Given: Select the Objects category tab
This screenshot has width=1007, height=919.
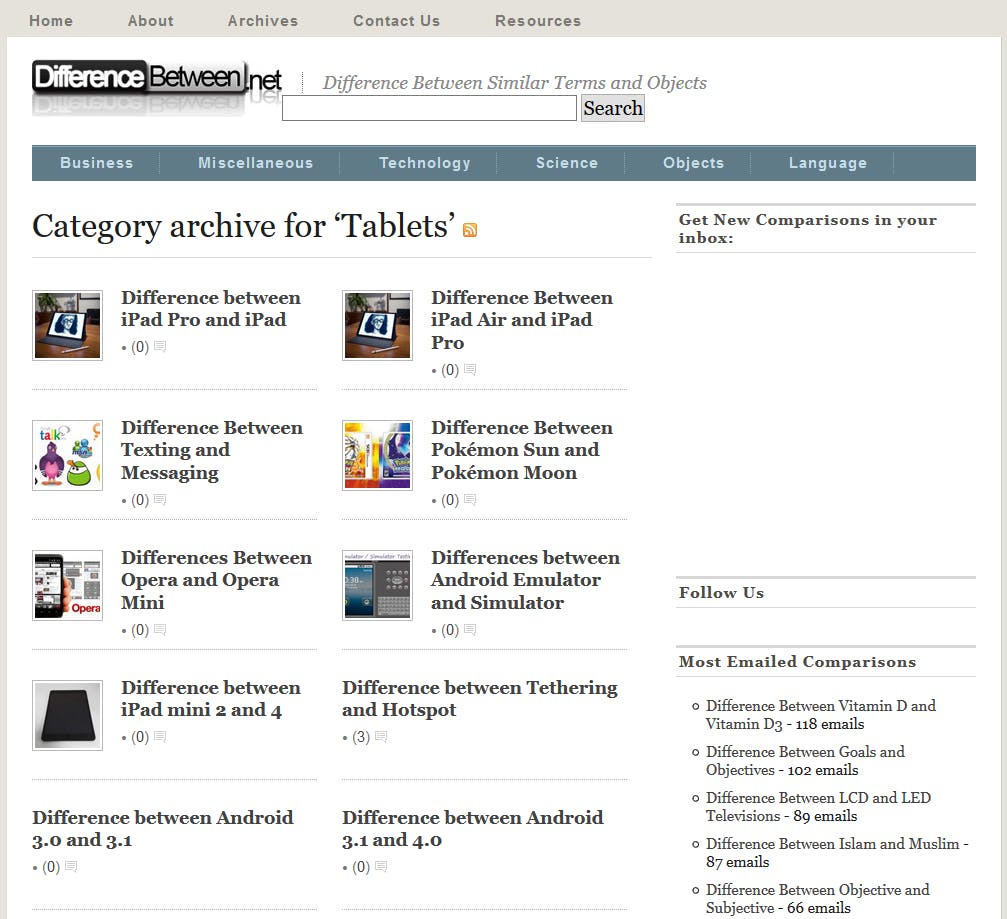Looking at the screenshot, I should [x=694, y=163].
